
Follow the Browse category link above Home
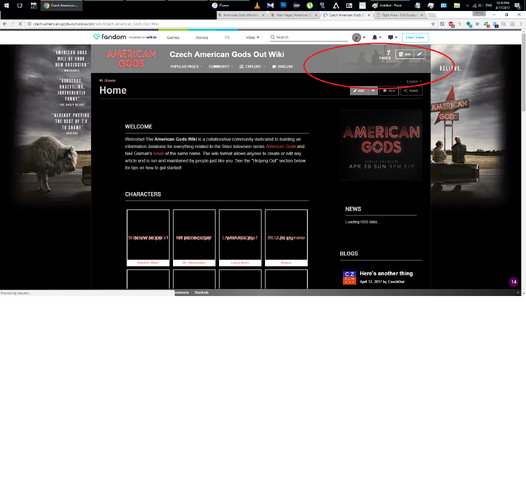[x=110, y=81]
